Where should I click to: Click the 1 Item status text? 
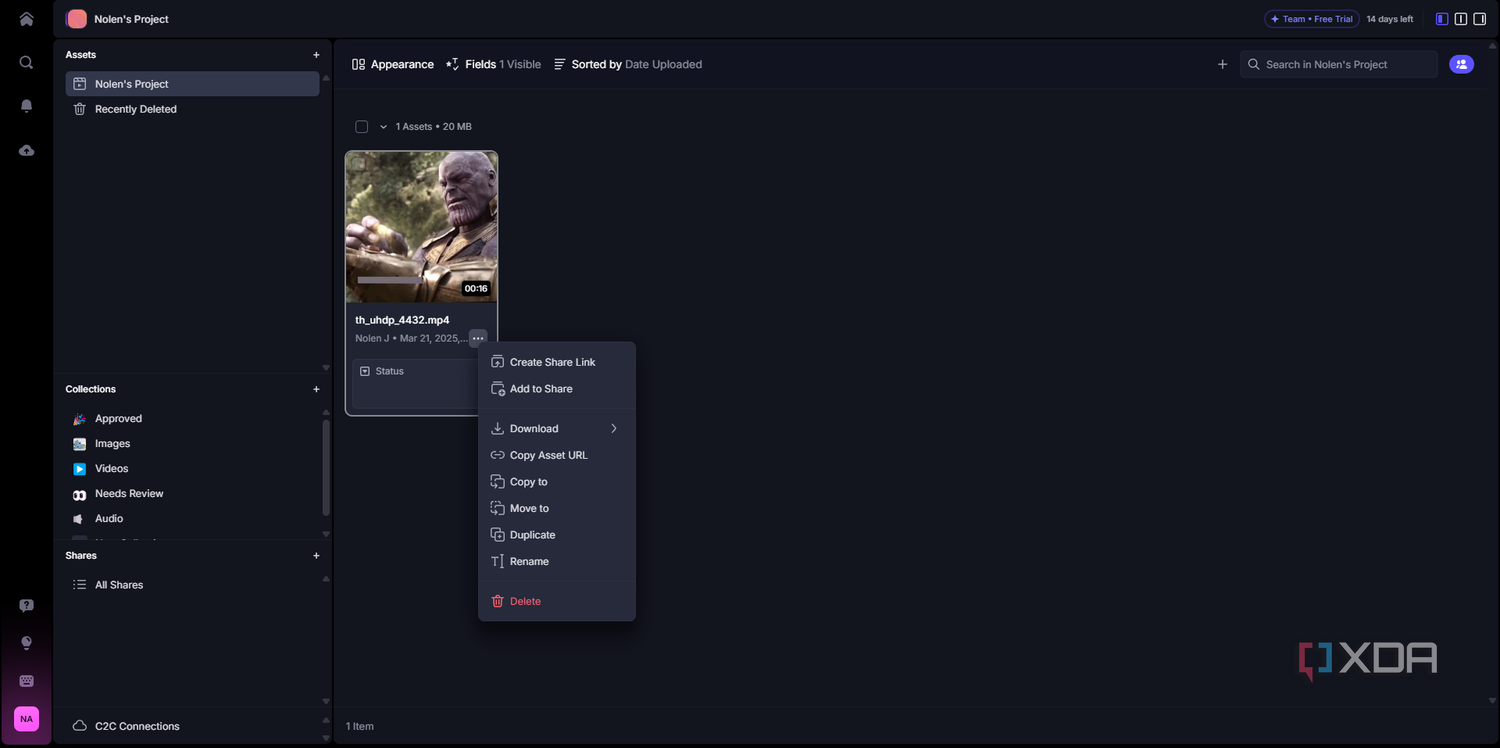point(360,726)
